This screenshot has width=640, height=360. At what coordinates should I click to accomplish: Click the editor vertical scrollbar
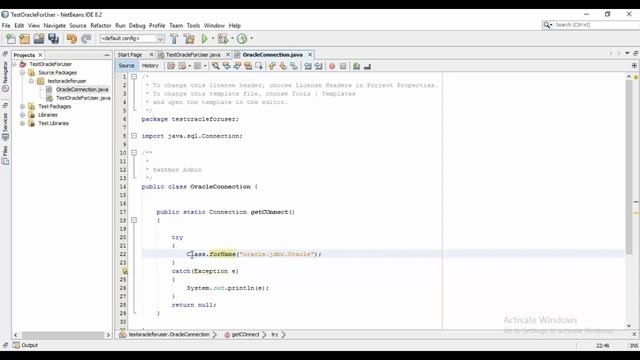pyautogui.click(x=629, y=167)
